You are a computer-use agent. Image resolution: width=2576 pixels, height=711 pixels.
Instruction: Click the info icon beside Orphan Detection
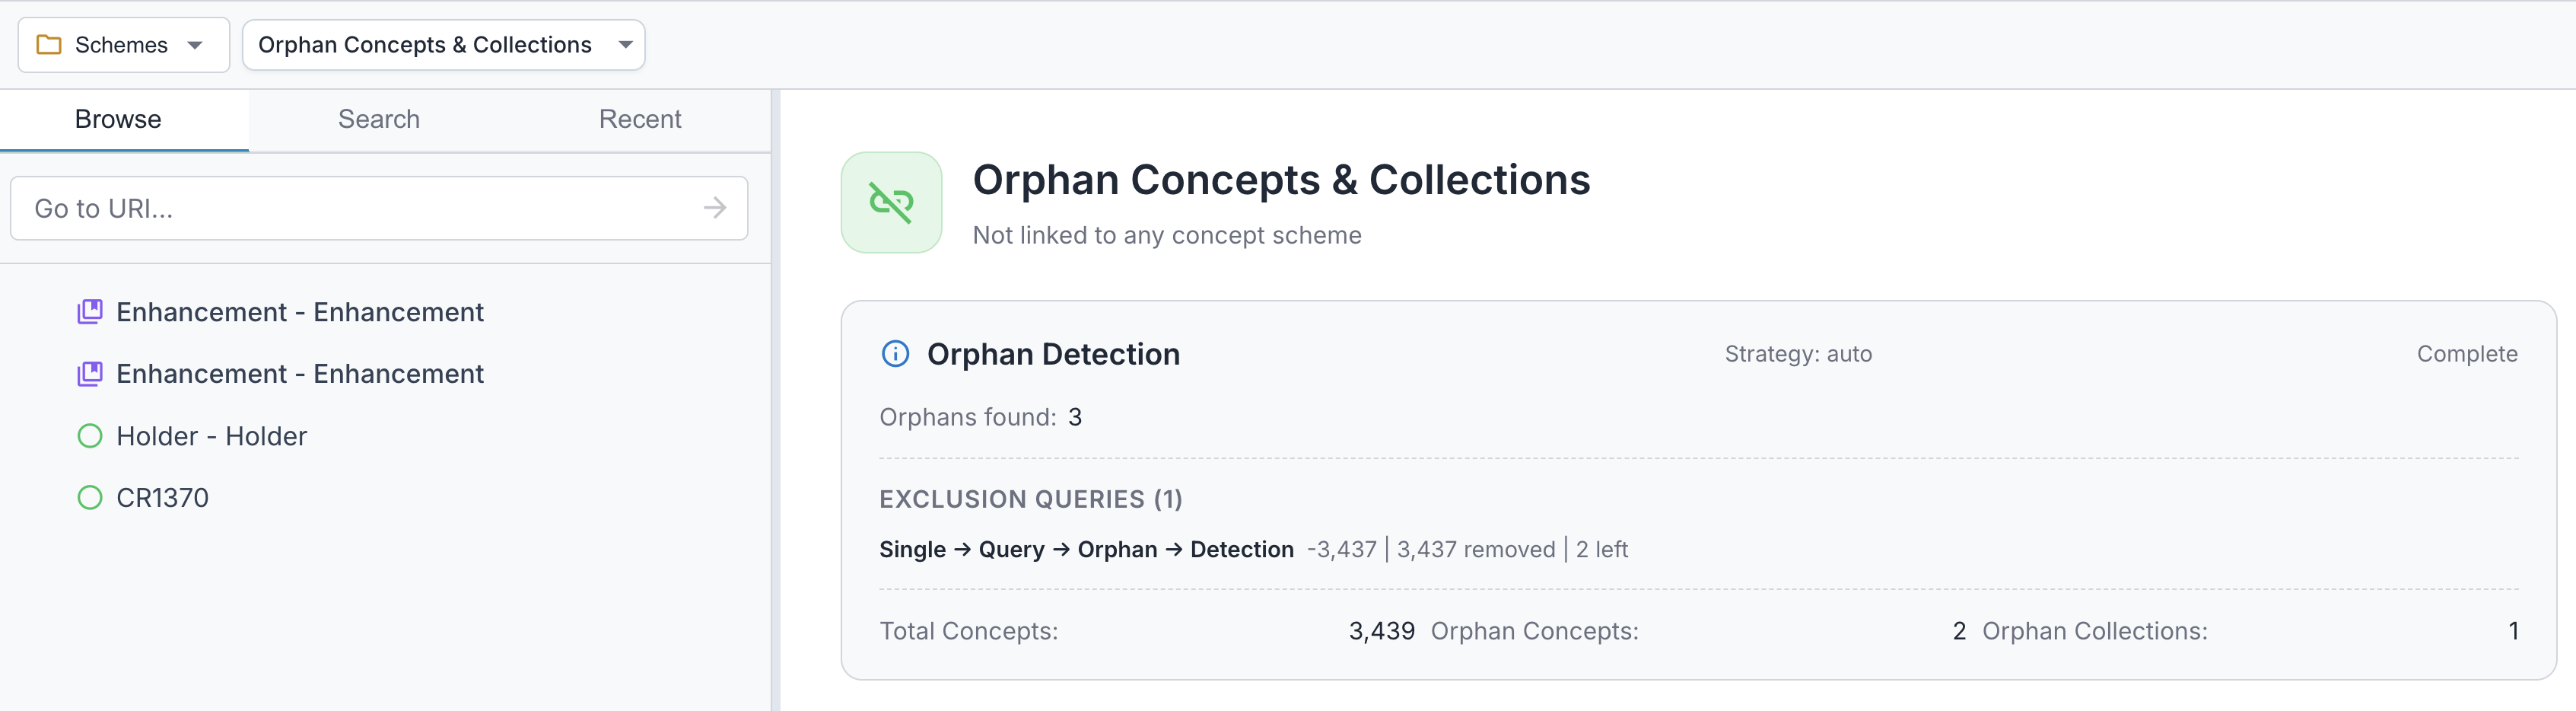(x=894, y=354)
